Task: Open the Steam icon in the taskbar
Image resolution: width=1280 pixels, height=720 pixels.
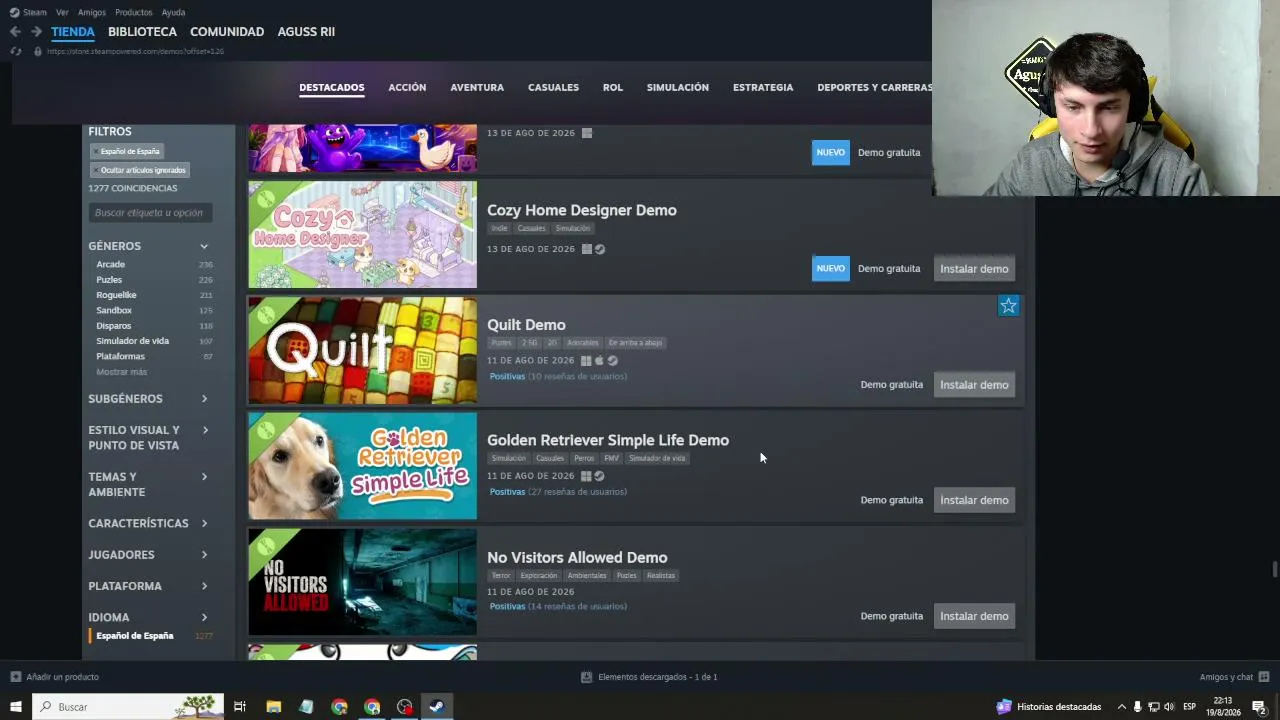Action: pos(437,707)
